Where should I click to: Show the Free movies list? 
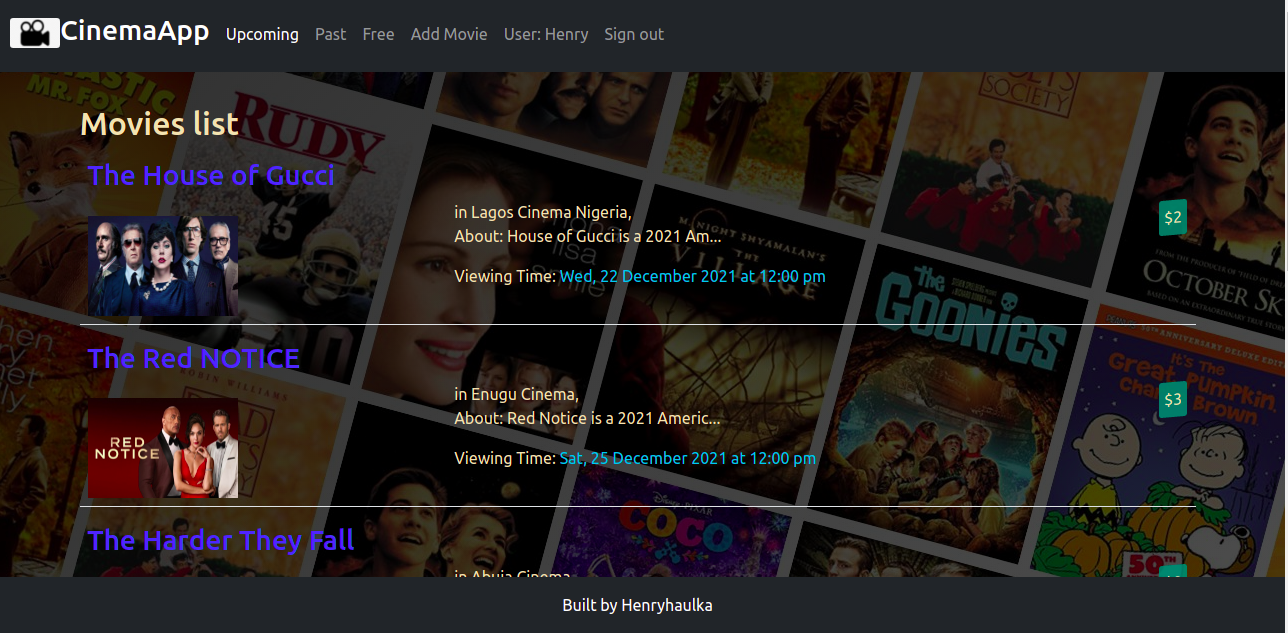[378, 34]
